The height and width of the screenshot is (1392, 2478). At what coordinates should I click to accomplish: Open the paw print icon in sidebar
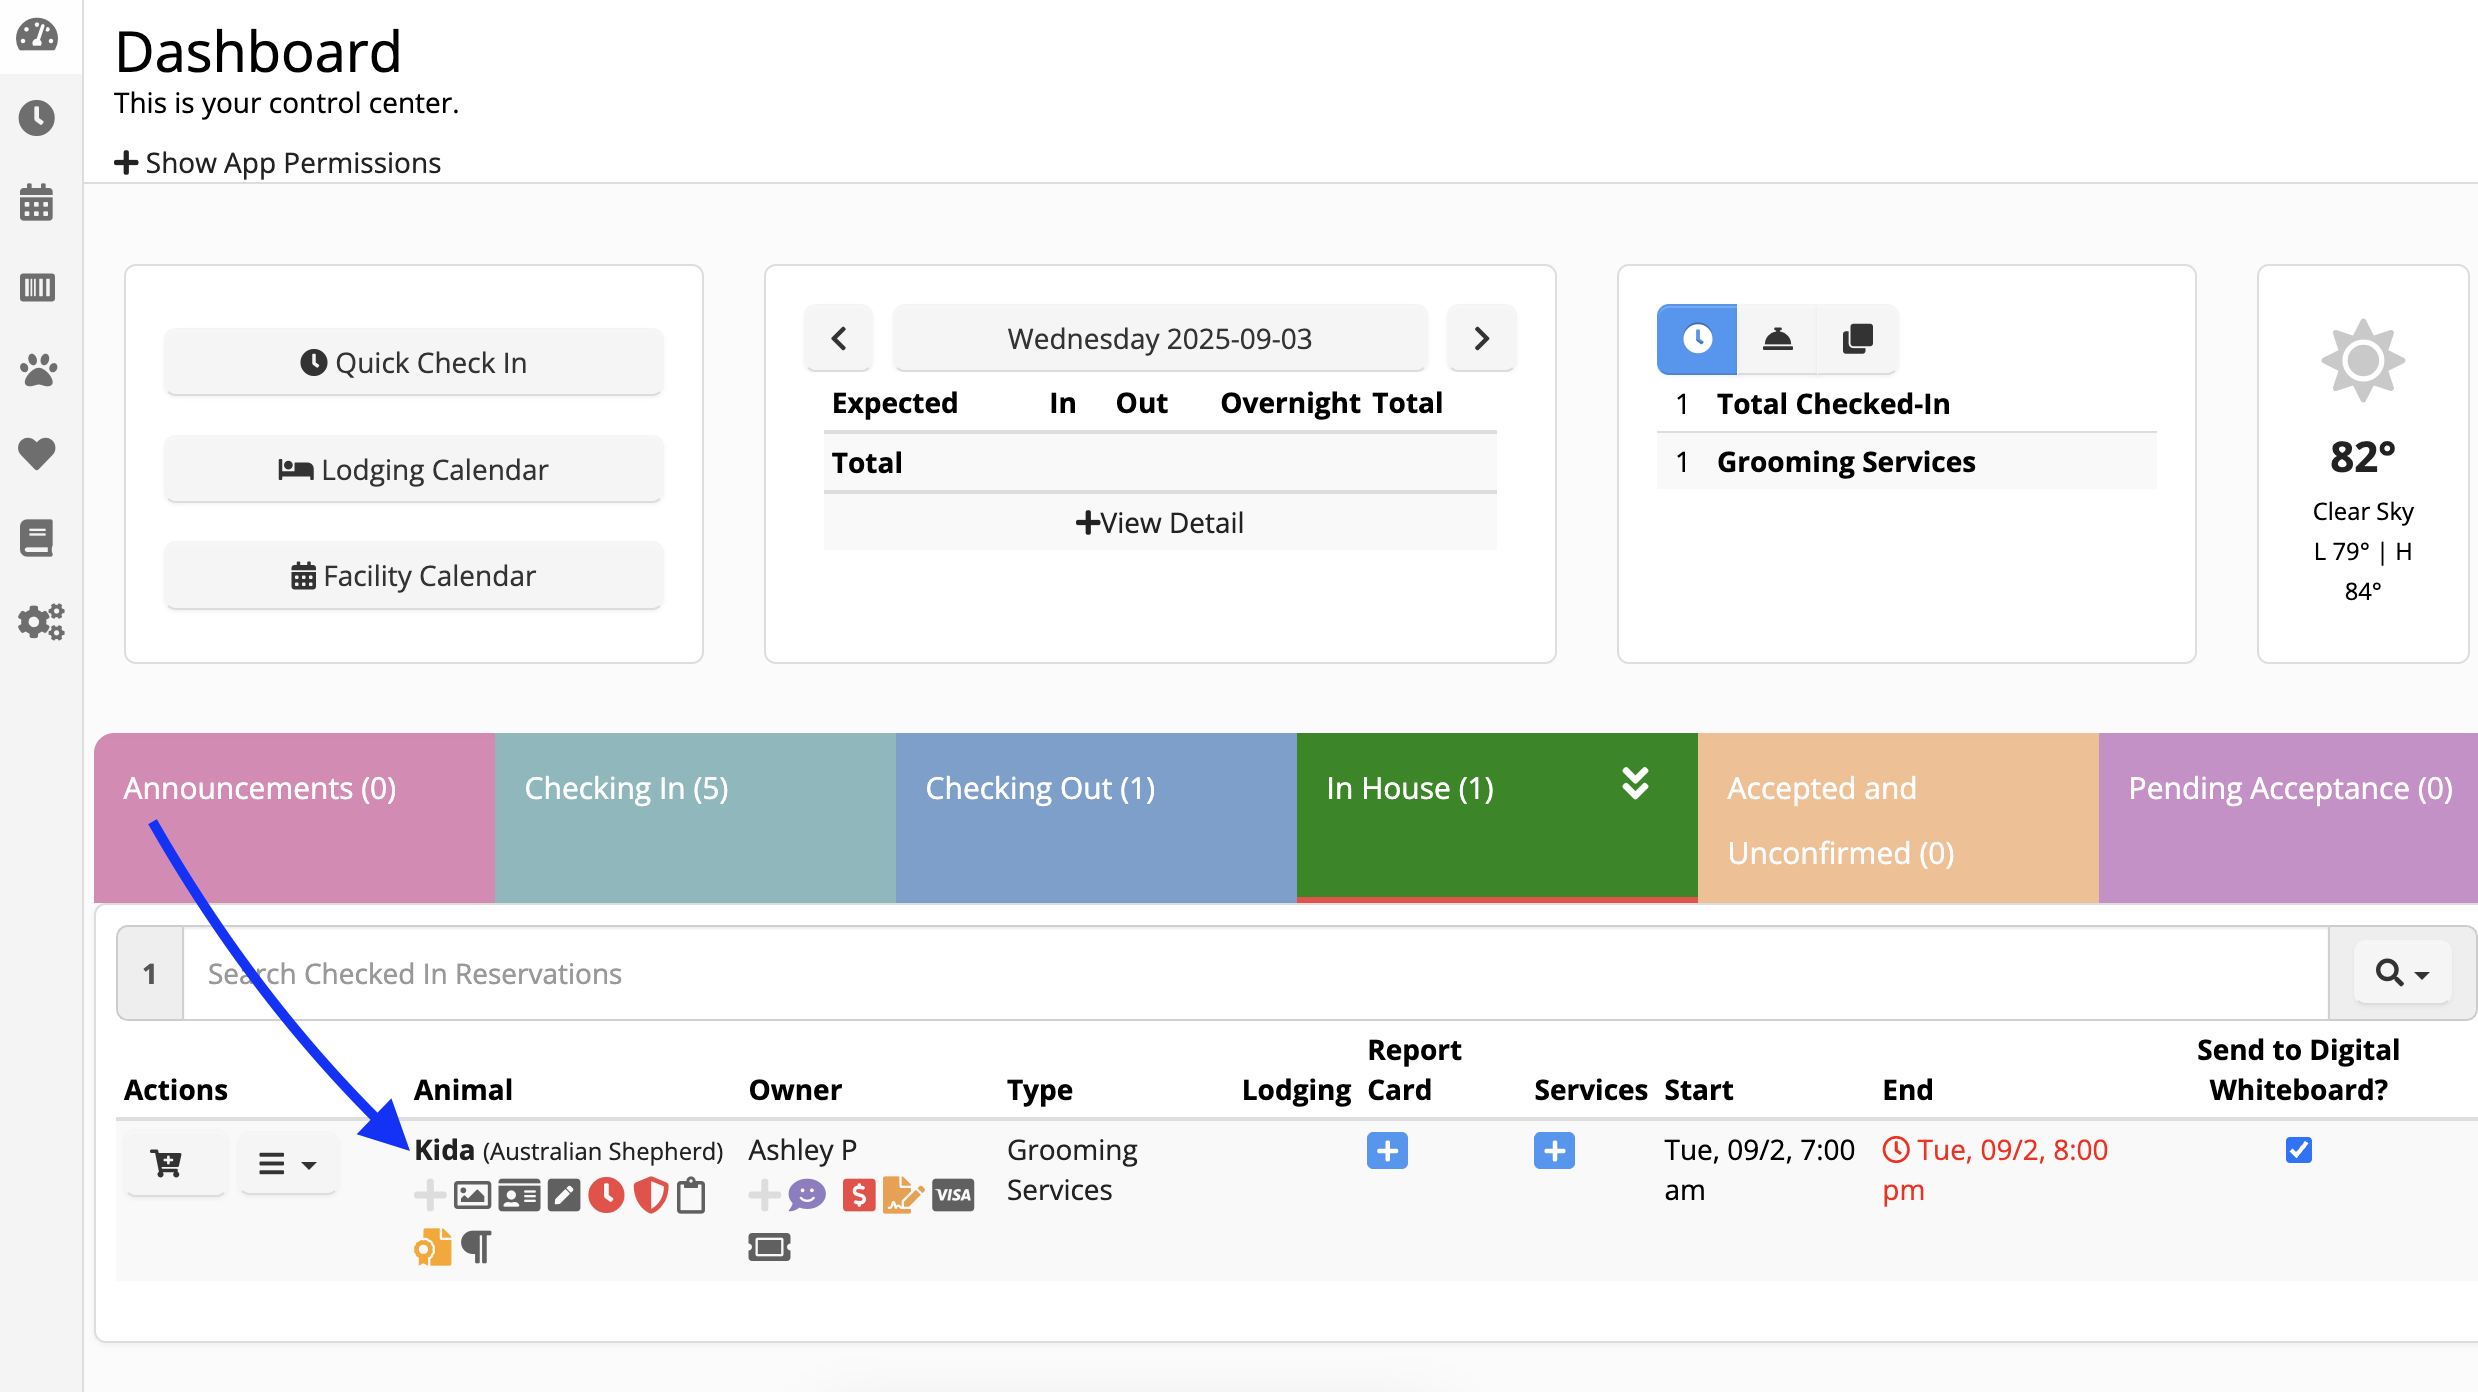[x=38, y=370]
